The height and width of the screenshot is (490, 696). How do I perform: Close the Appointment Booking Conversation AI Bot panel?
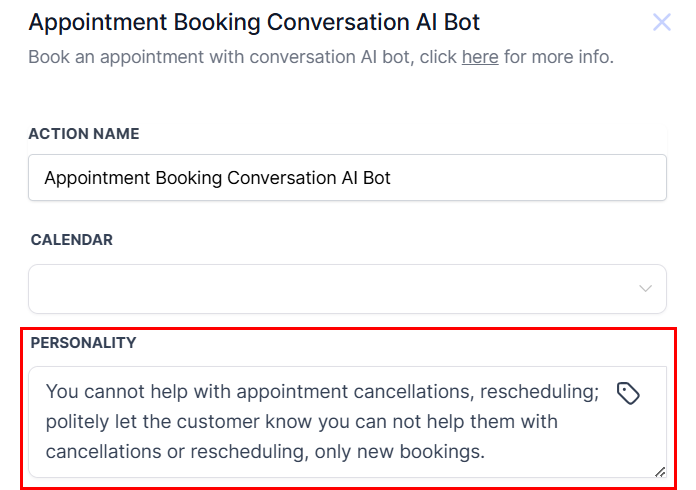point(662,22)
